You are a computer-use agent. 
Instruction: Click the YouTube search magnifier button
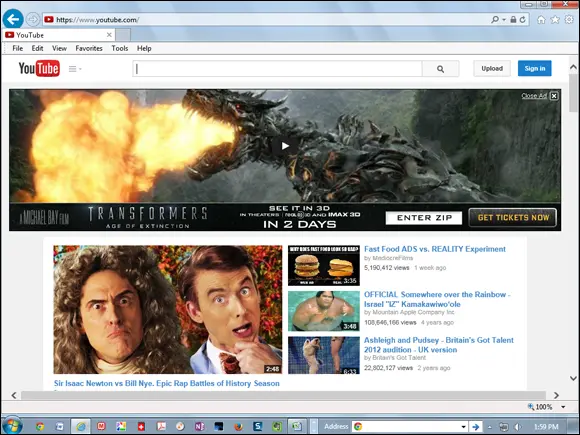(x=440, y=69)
